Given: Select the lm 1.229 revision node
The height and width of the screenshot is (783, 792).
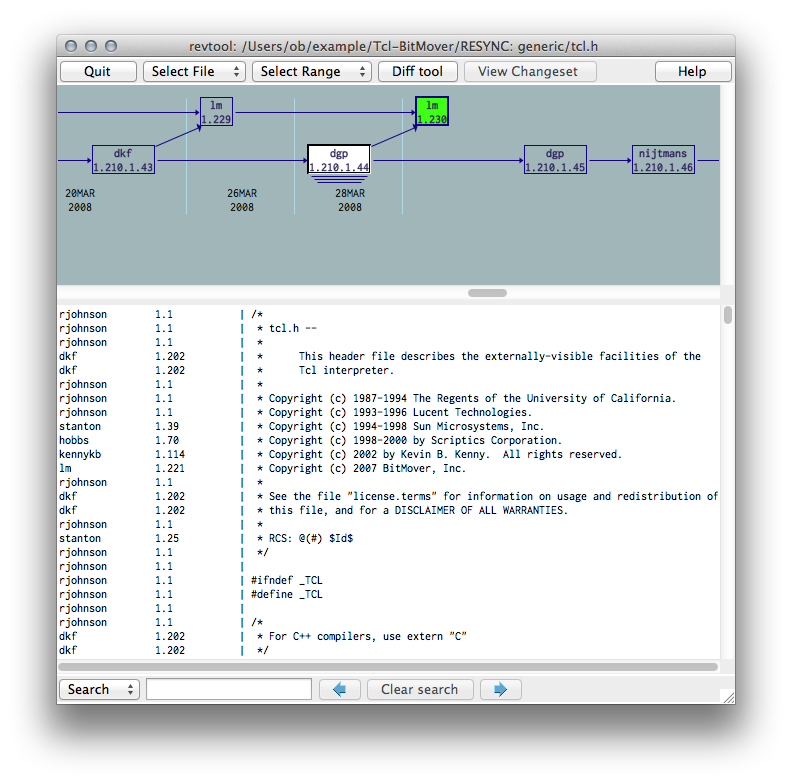Looking at the screenshot, I should click(x=216, y=112).
